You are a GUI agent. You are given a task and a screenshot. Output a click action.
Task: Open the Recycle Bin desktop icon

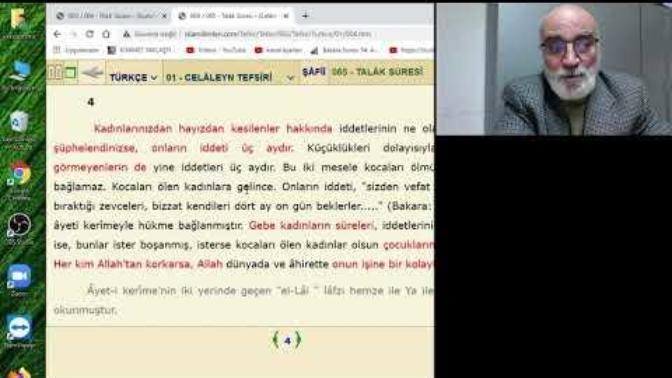[19, 123]
